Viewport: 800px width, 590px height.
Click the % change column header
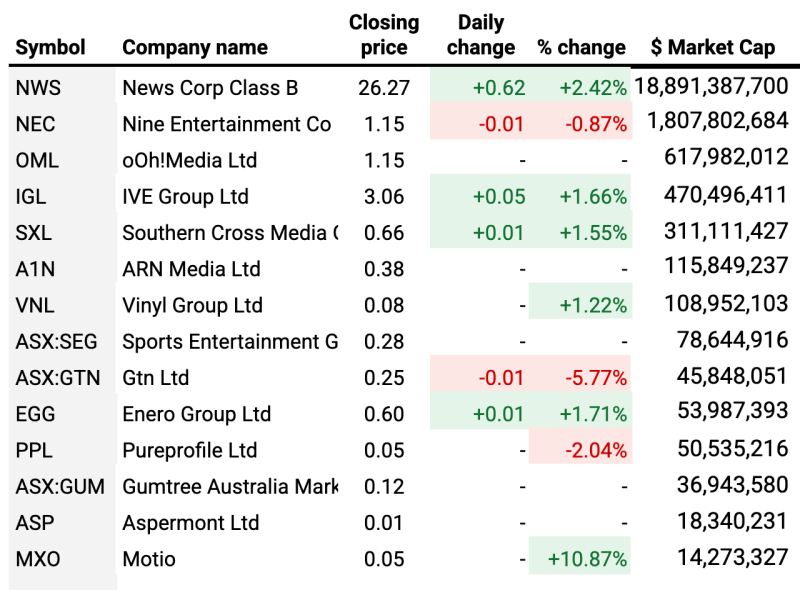[581, 47]
